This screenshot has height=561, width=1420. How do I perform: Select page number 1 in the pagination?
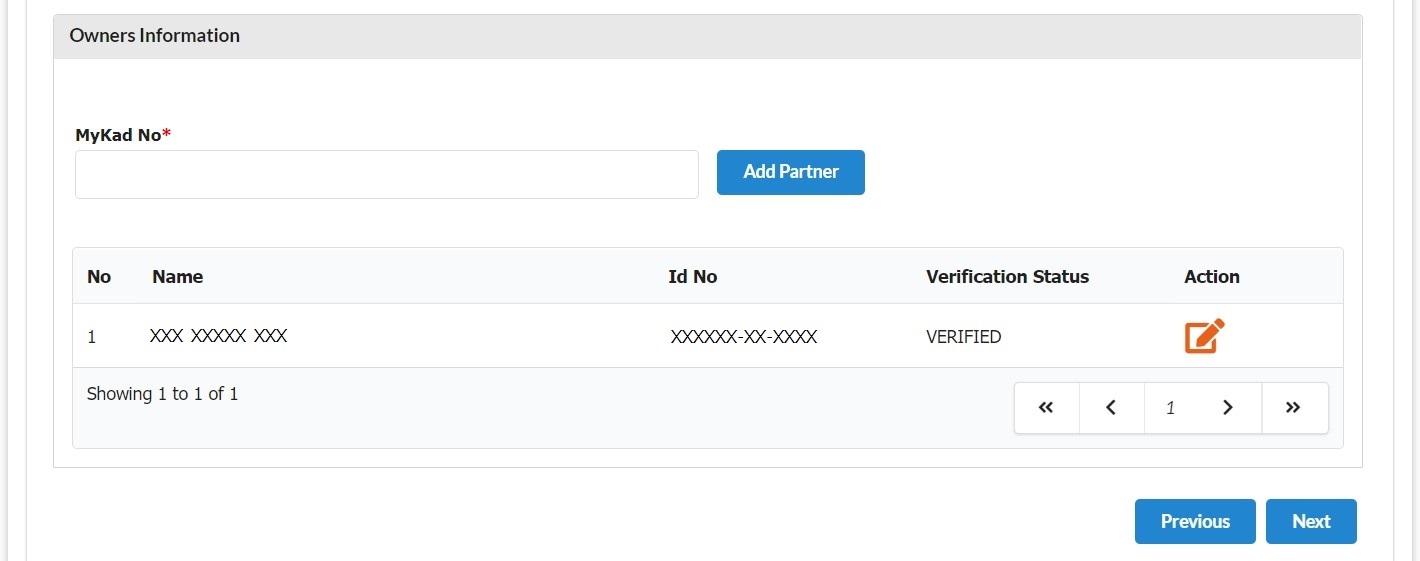point(1170,408)
